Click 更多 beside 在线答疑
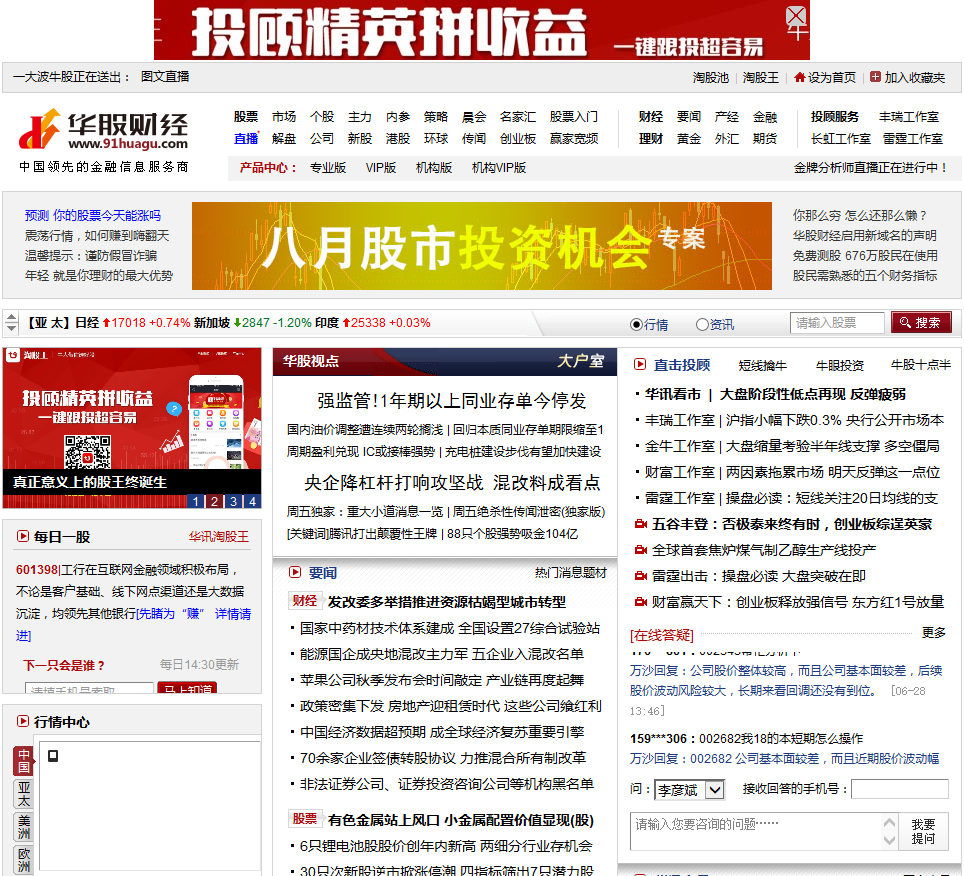The width and height of the screenshot is (964, 876). 933,633
